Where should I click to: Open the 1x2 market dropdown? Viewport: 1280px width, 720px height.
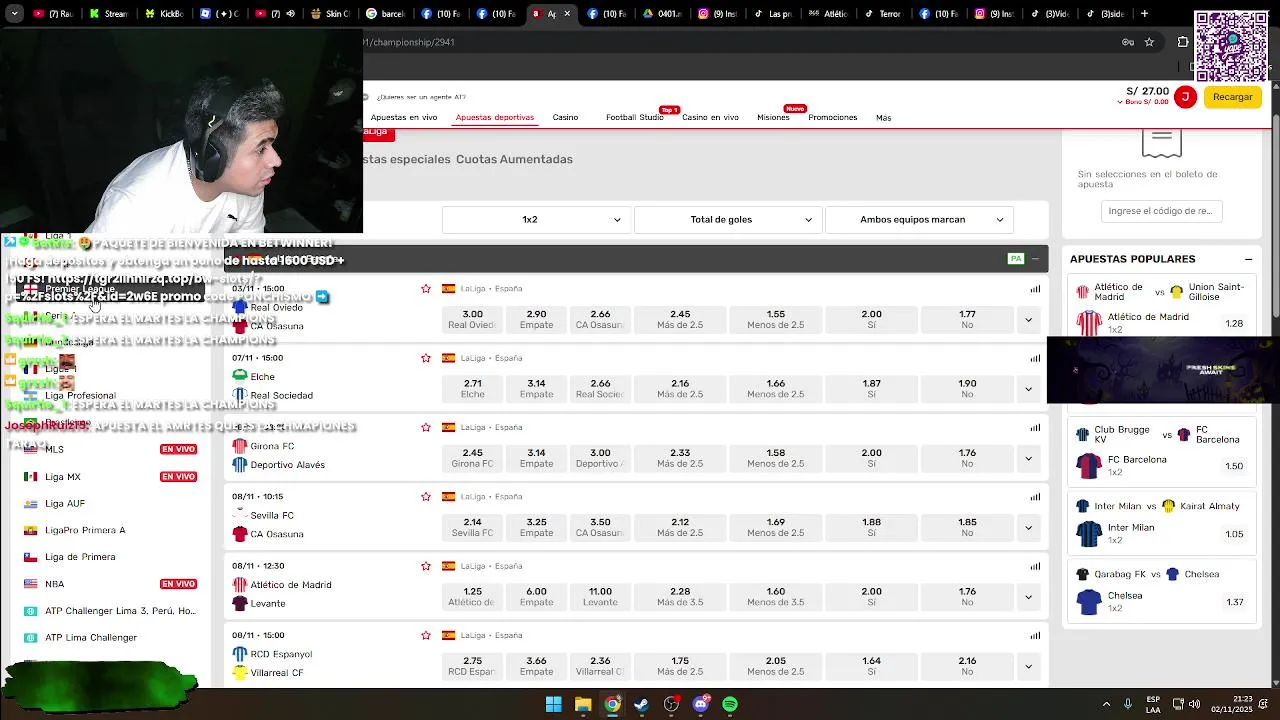tap(535, 220)
